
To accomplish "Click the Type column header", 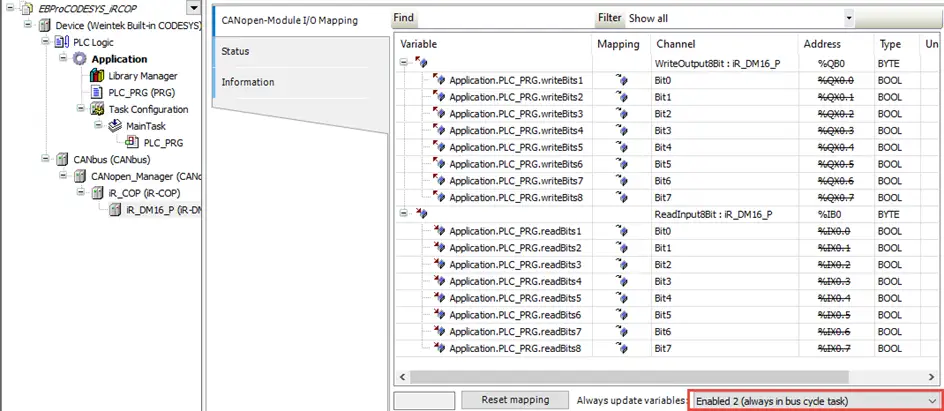I will click(896, 44).
